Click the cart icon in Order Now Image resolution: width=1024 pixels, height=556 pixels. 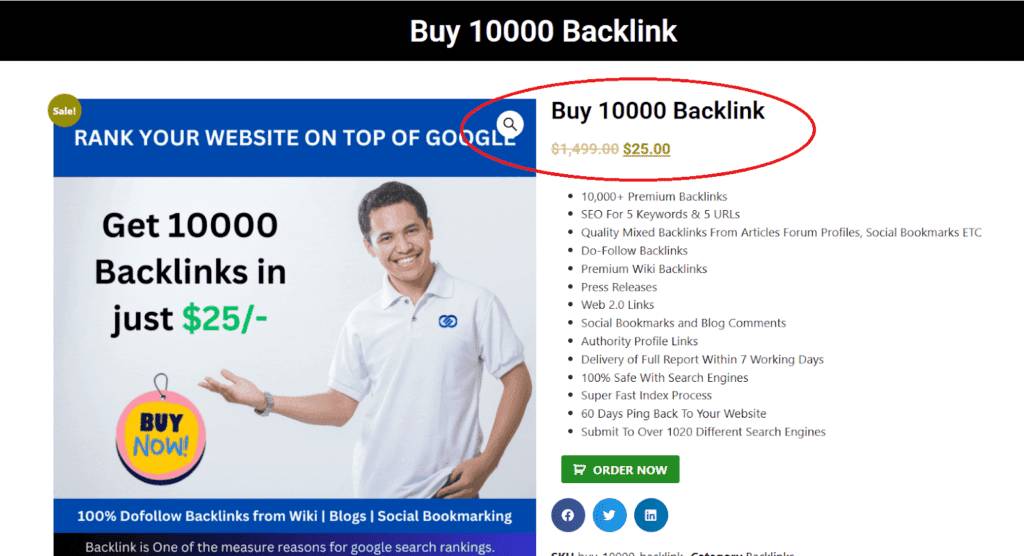[x=579, y=469]
